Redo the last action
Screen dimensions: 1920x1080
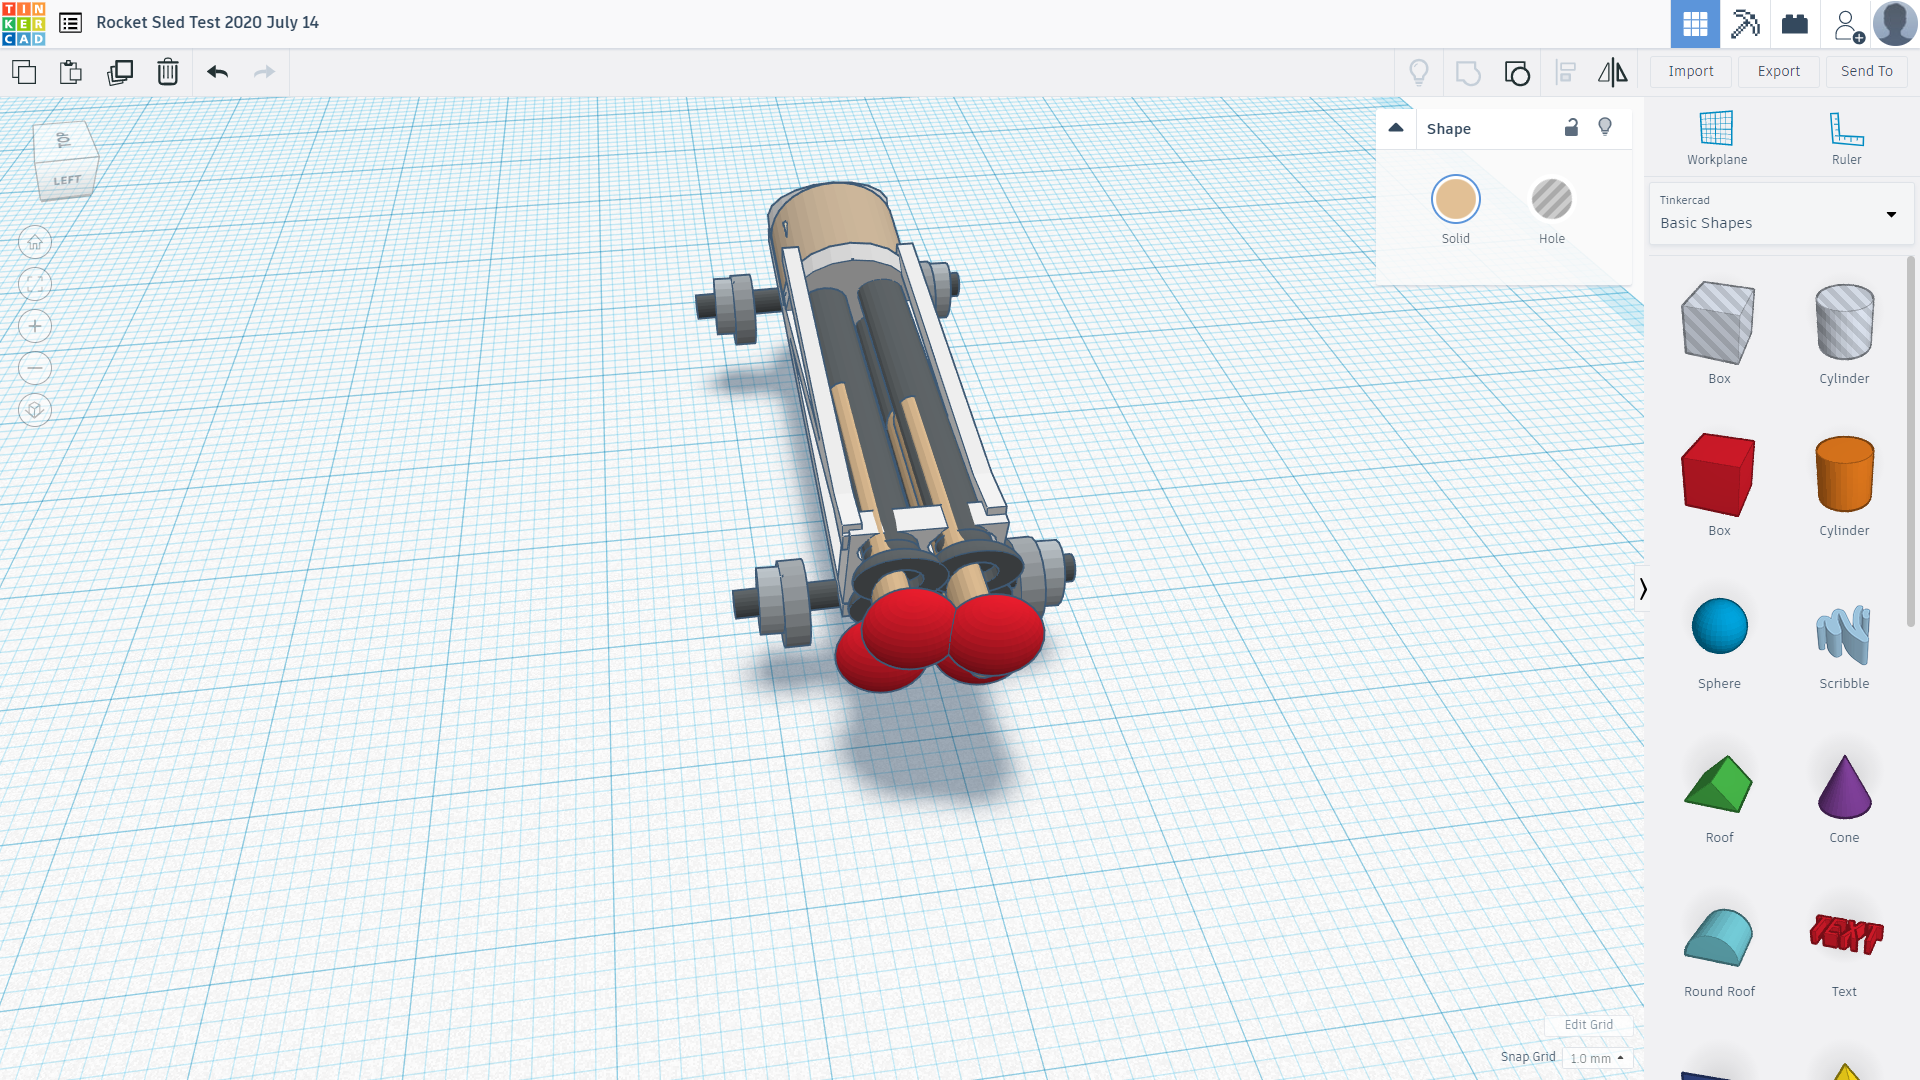tap(264, 72)
